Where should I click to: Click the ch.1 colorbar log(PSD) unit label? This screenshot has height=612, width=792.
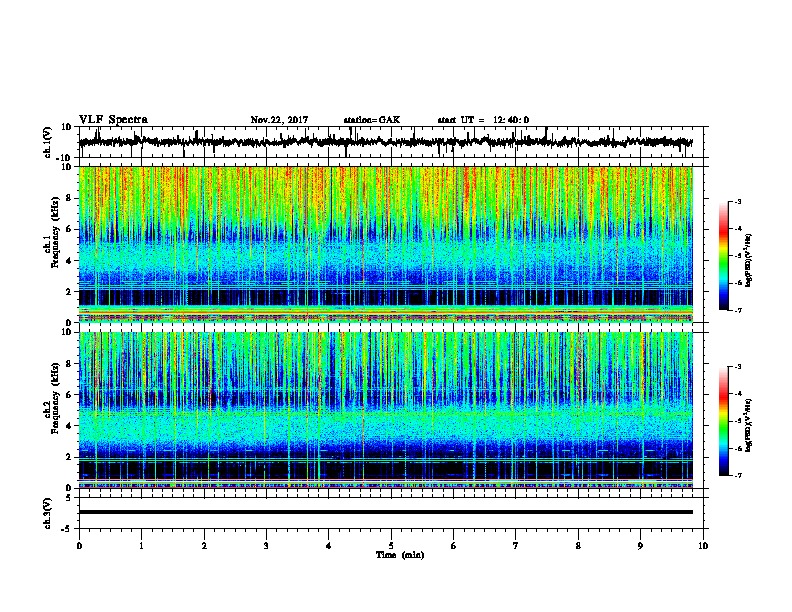(749, 260)
